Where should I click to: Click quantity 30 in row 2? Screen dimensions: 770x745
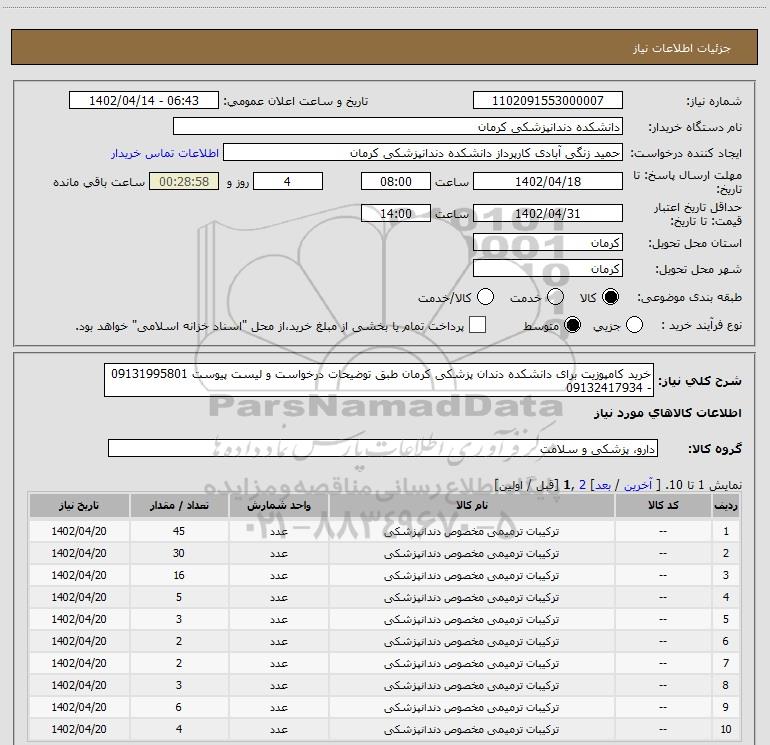point(179,553)
